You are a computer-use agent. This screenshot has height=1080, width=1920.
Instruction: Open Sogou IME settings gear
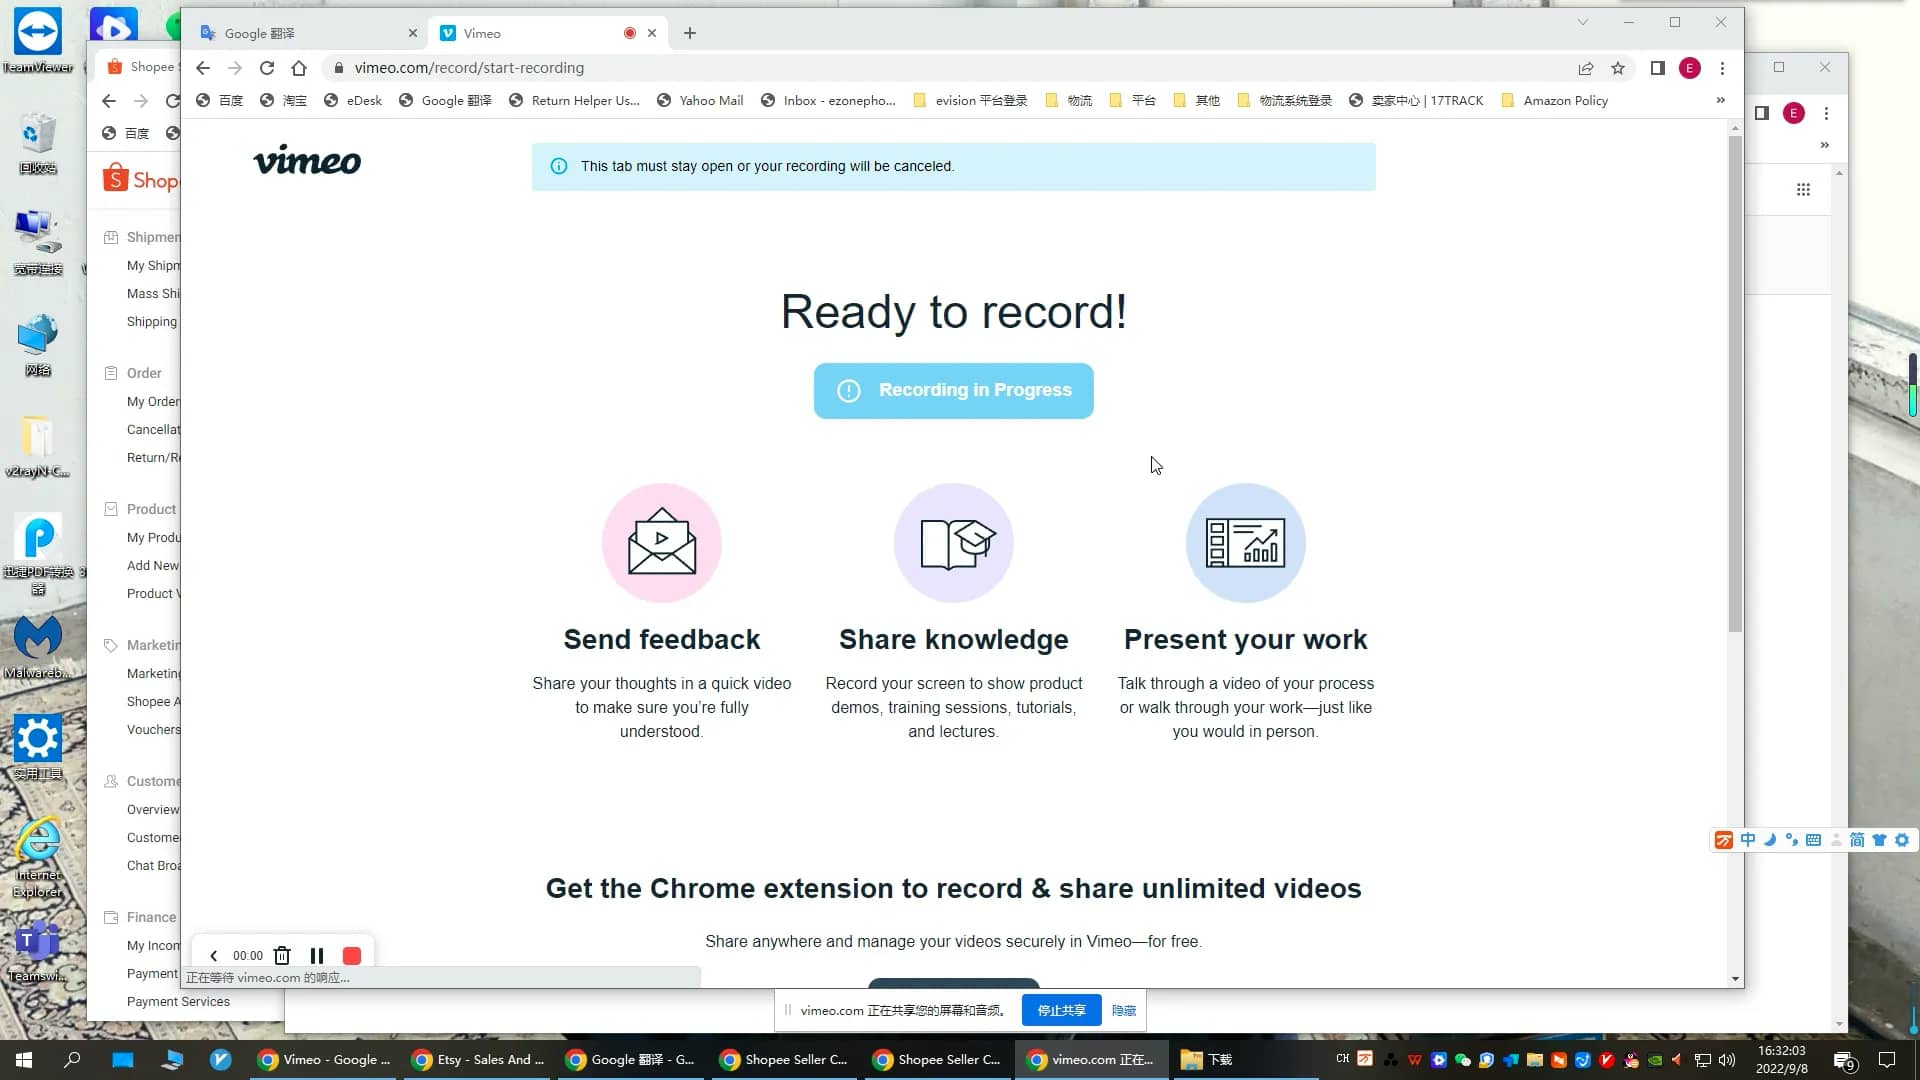pyautogui.click(x=1902, y=840)
